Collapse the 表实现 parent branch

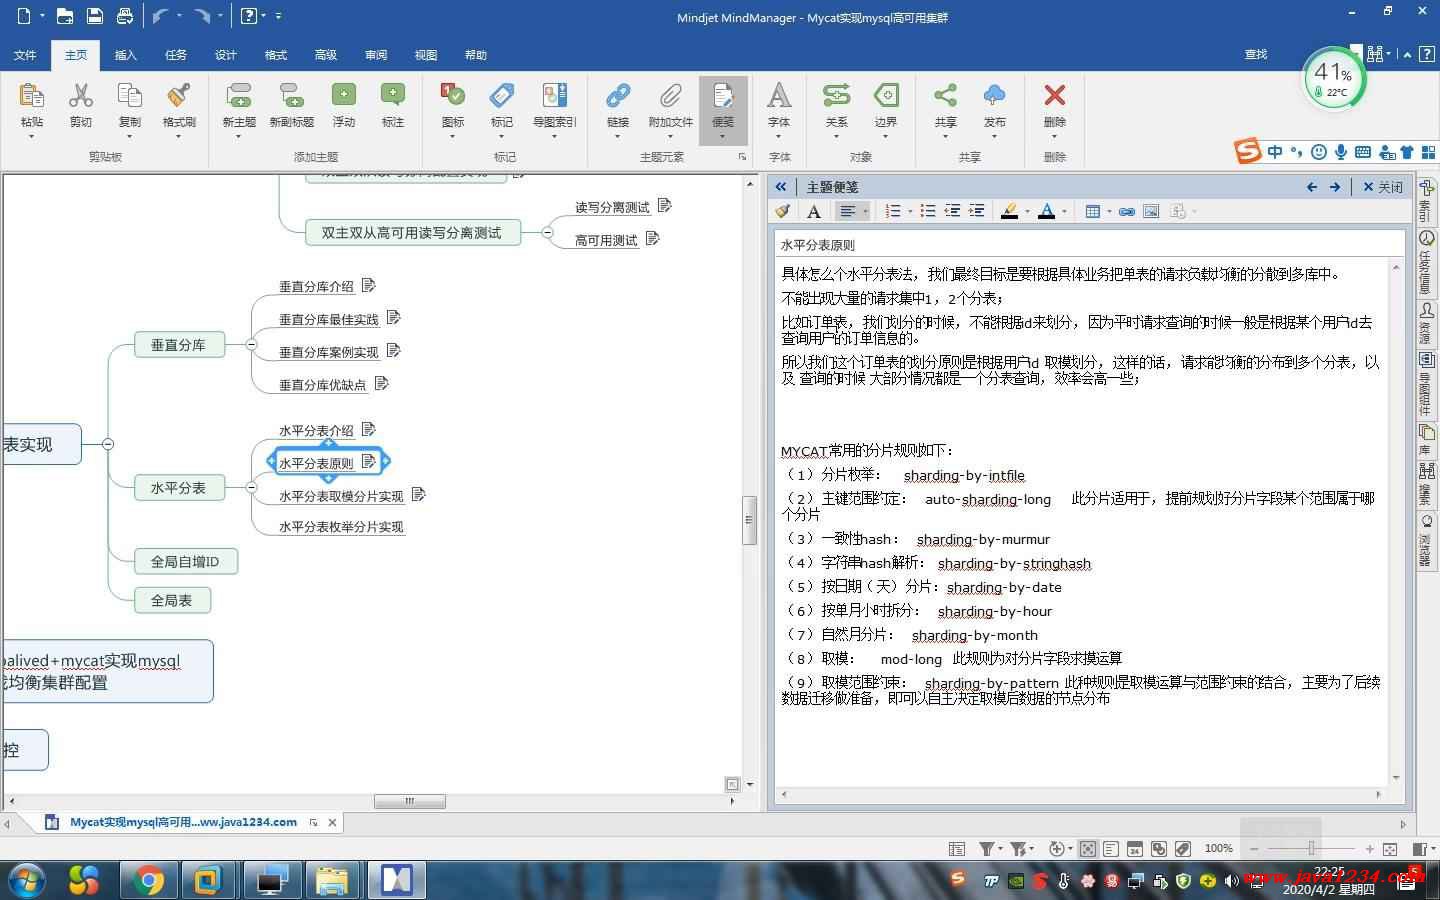click(x=108, y=444)
